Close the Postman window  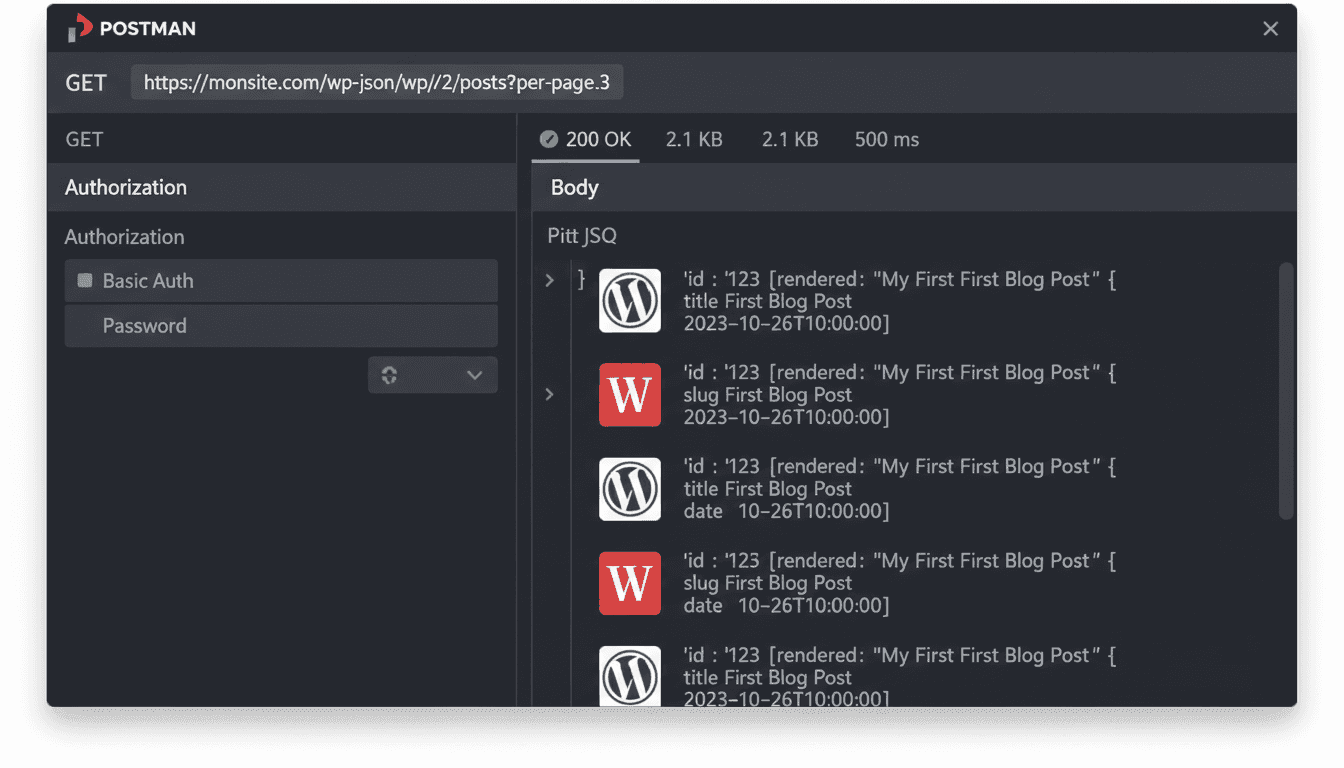[1270, 29]
